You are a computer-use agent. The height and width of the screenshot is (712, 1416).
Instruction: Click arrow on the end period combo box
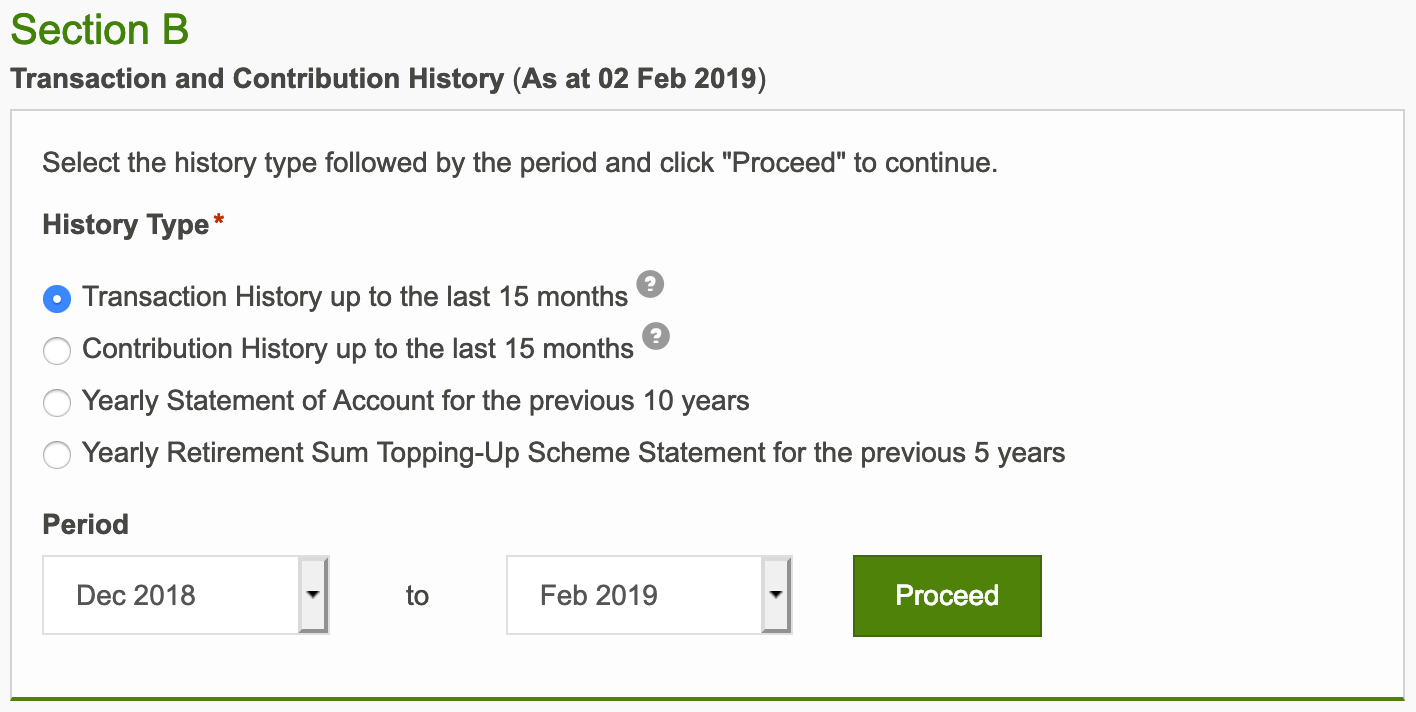point(776,595)
